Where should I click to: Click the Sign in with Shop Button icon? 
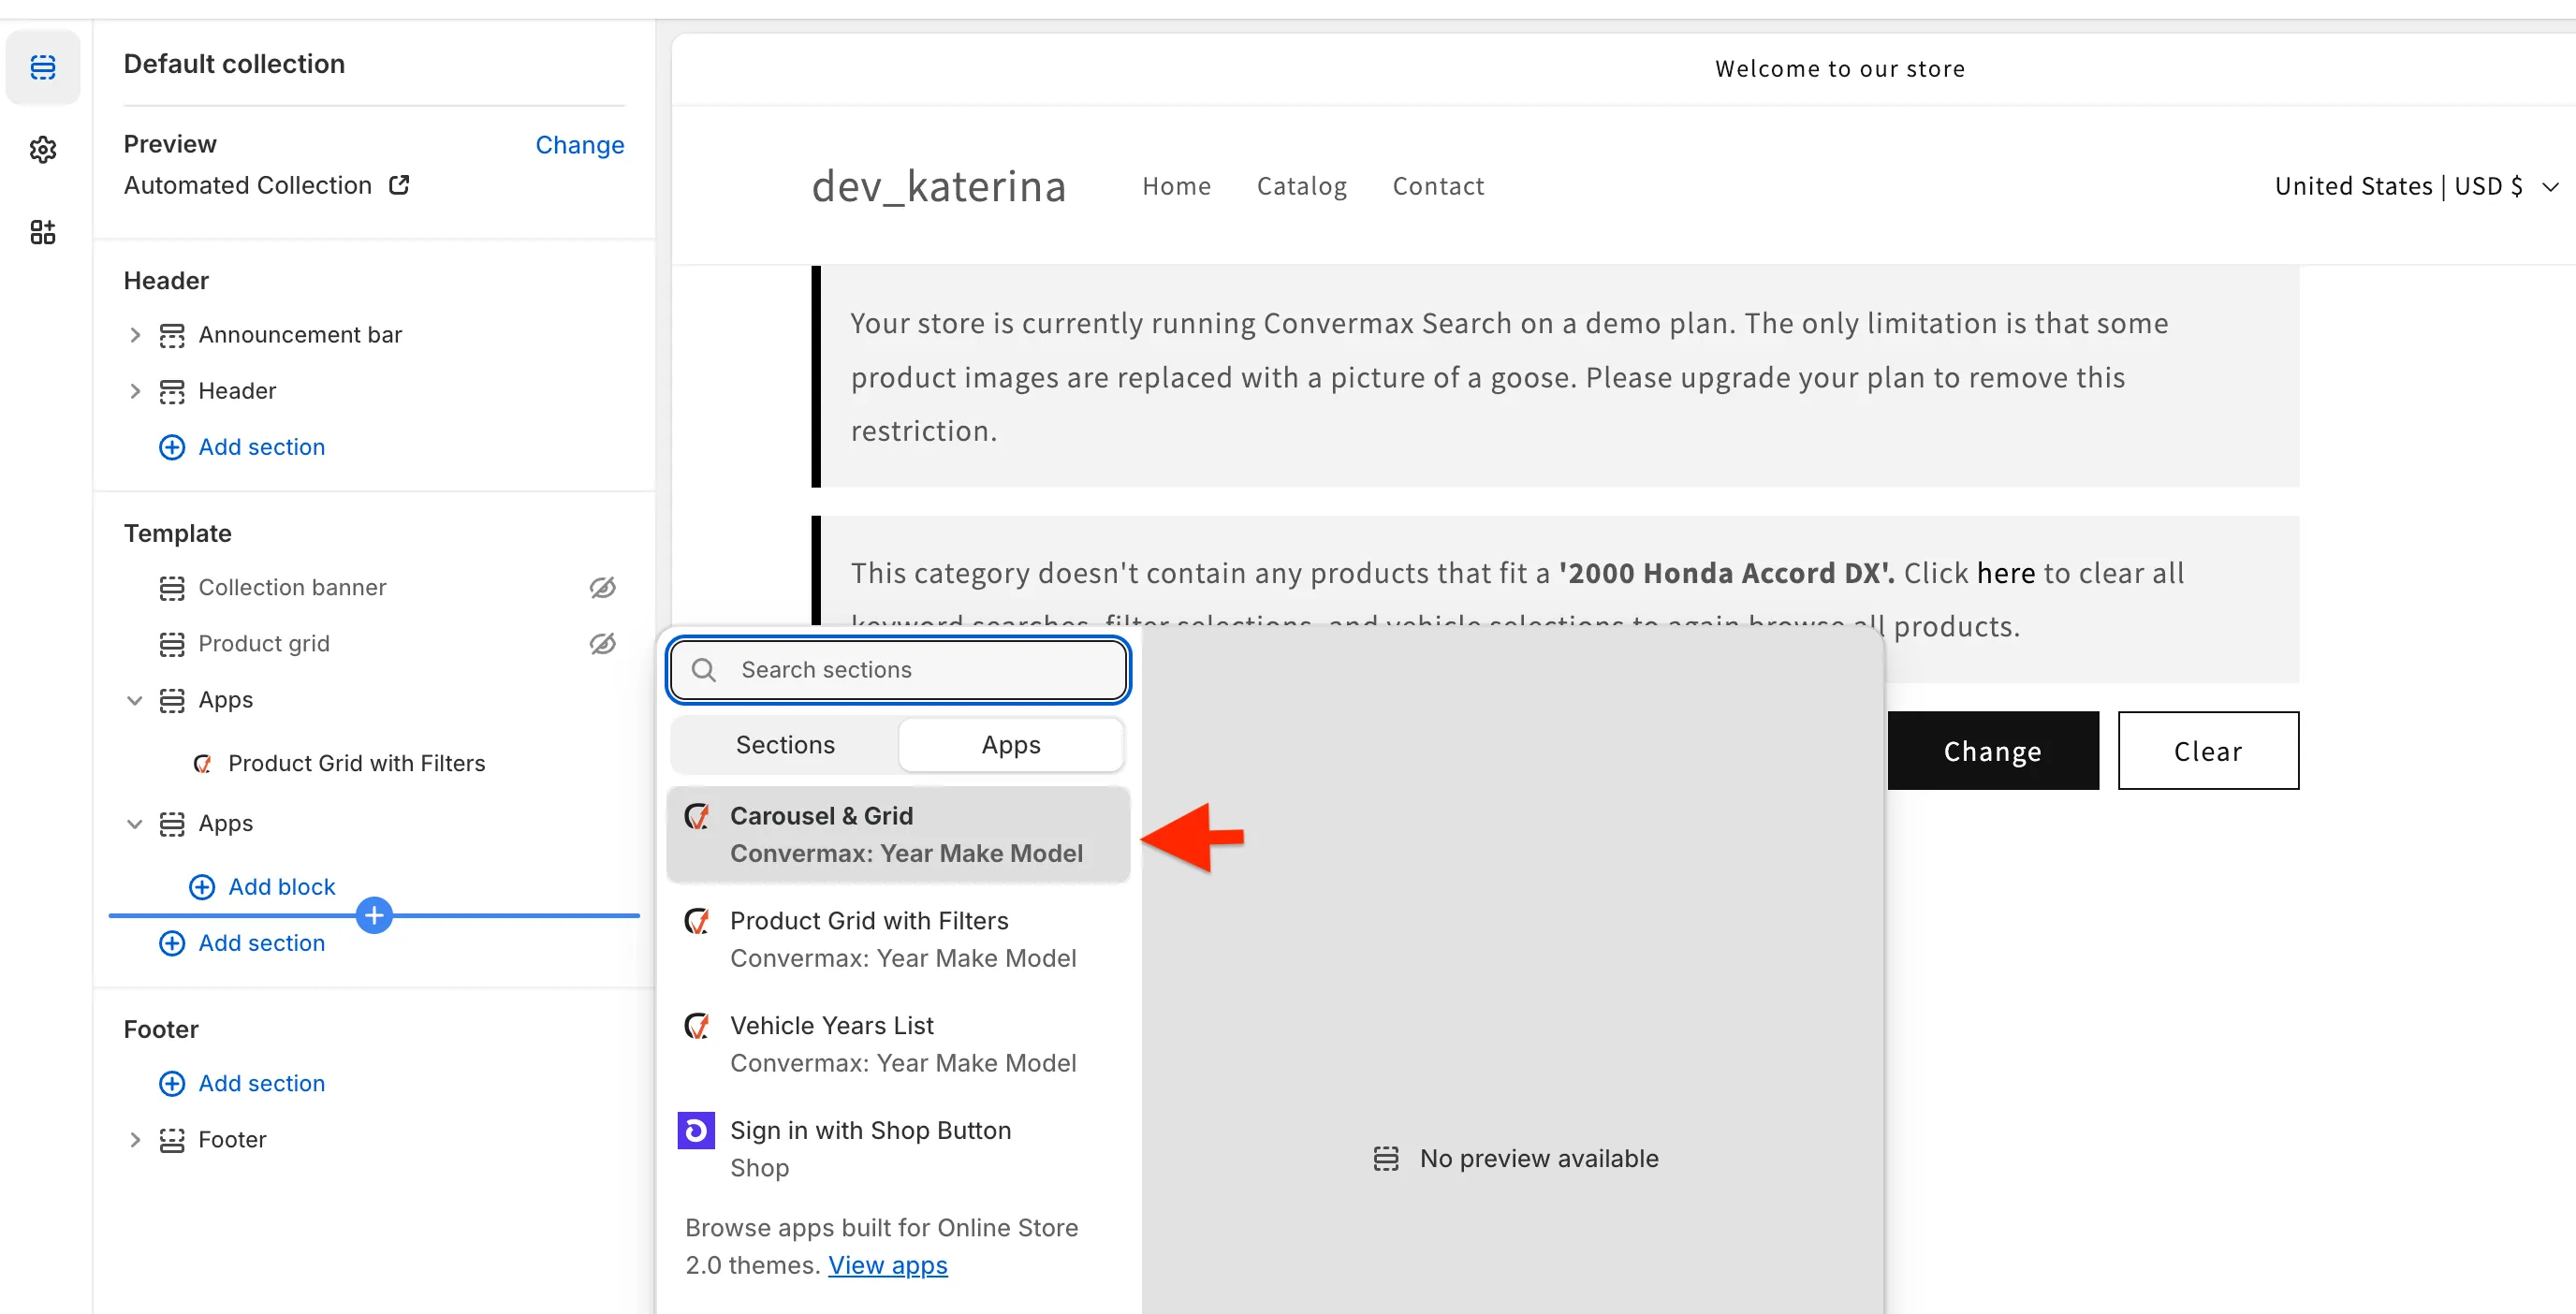(696, 1130)
